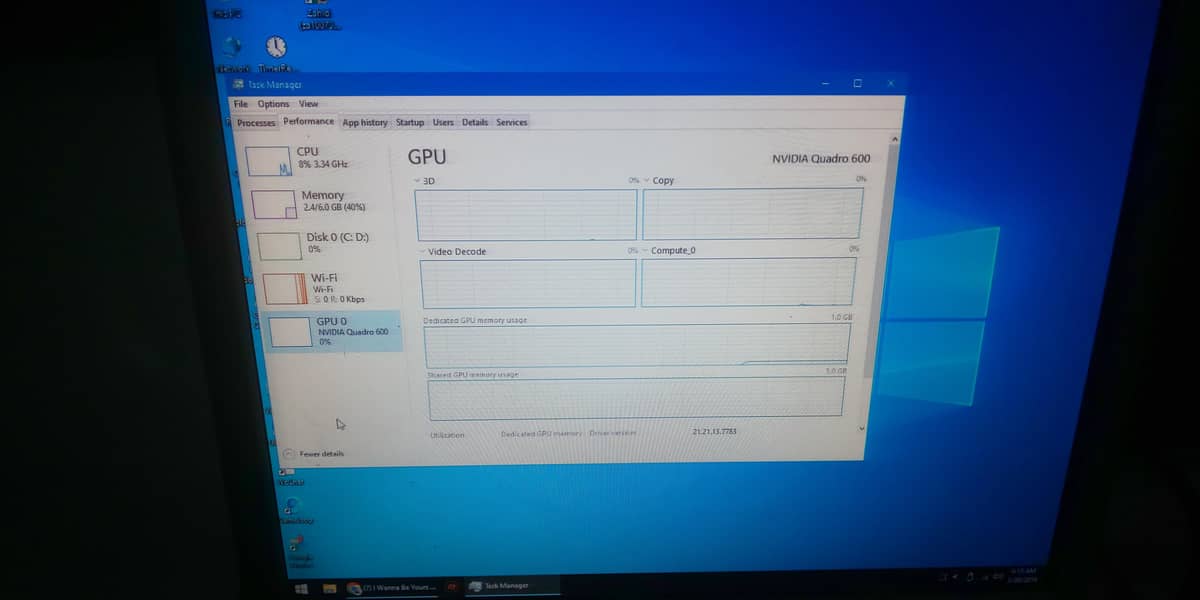Select Disk 0 (C: D:) entry
Image resolution: width=1200 pixels, height=600 pixels.
point(327,245)
